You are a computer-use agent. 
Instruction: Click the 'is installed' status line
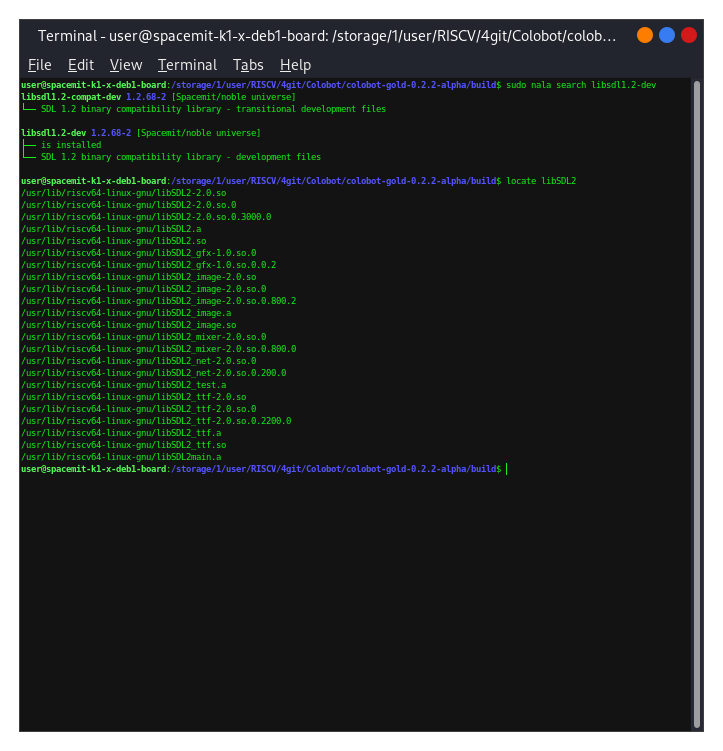pos(70,145)
